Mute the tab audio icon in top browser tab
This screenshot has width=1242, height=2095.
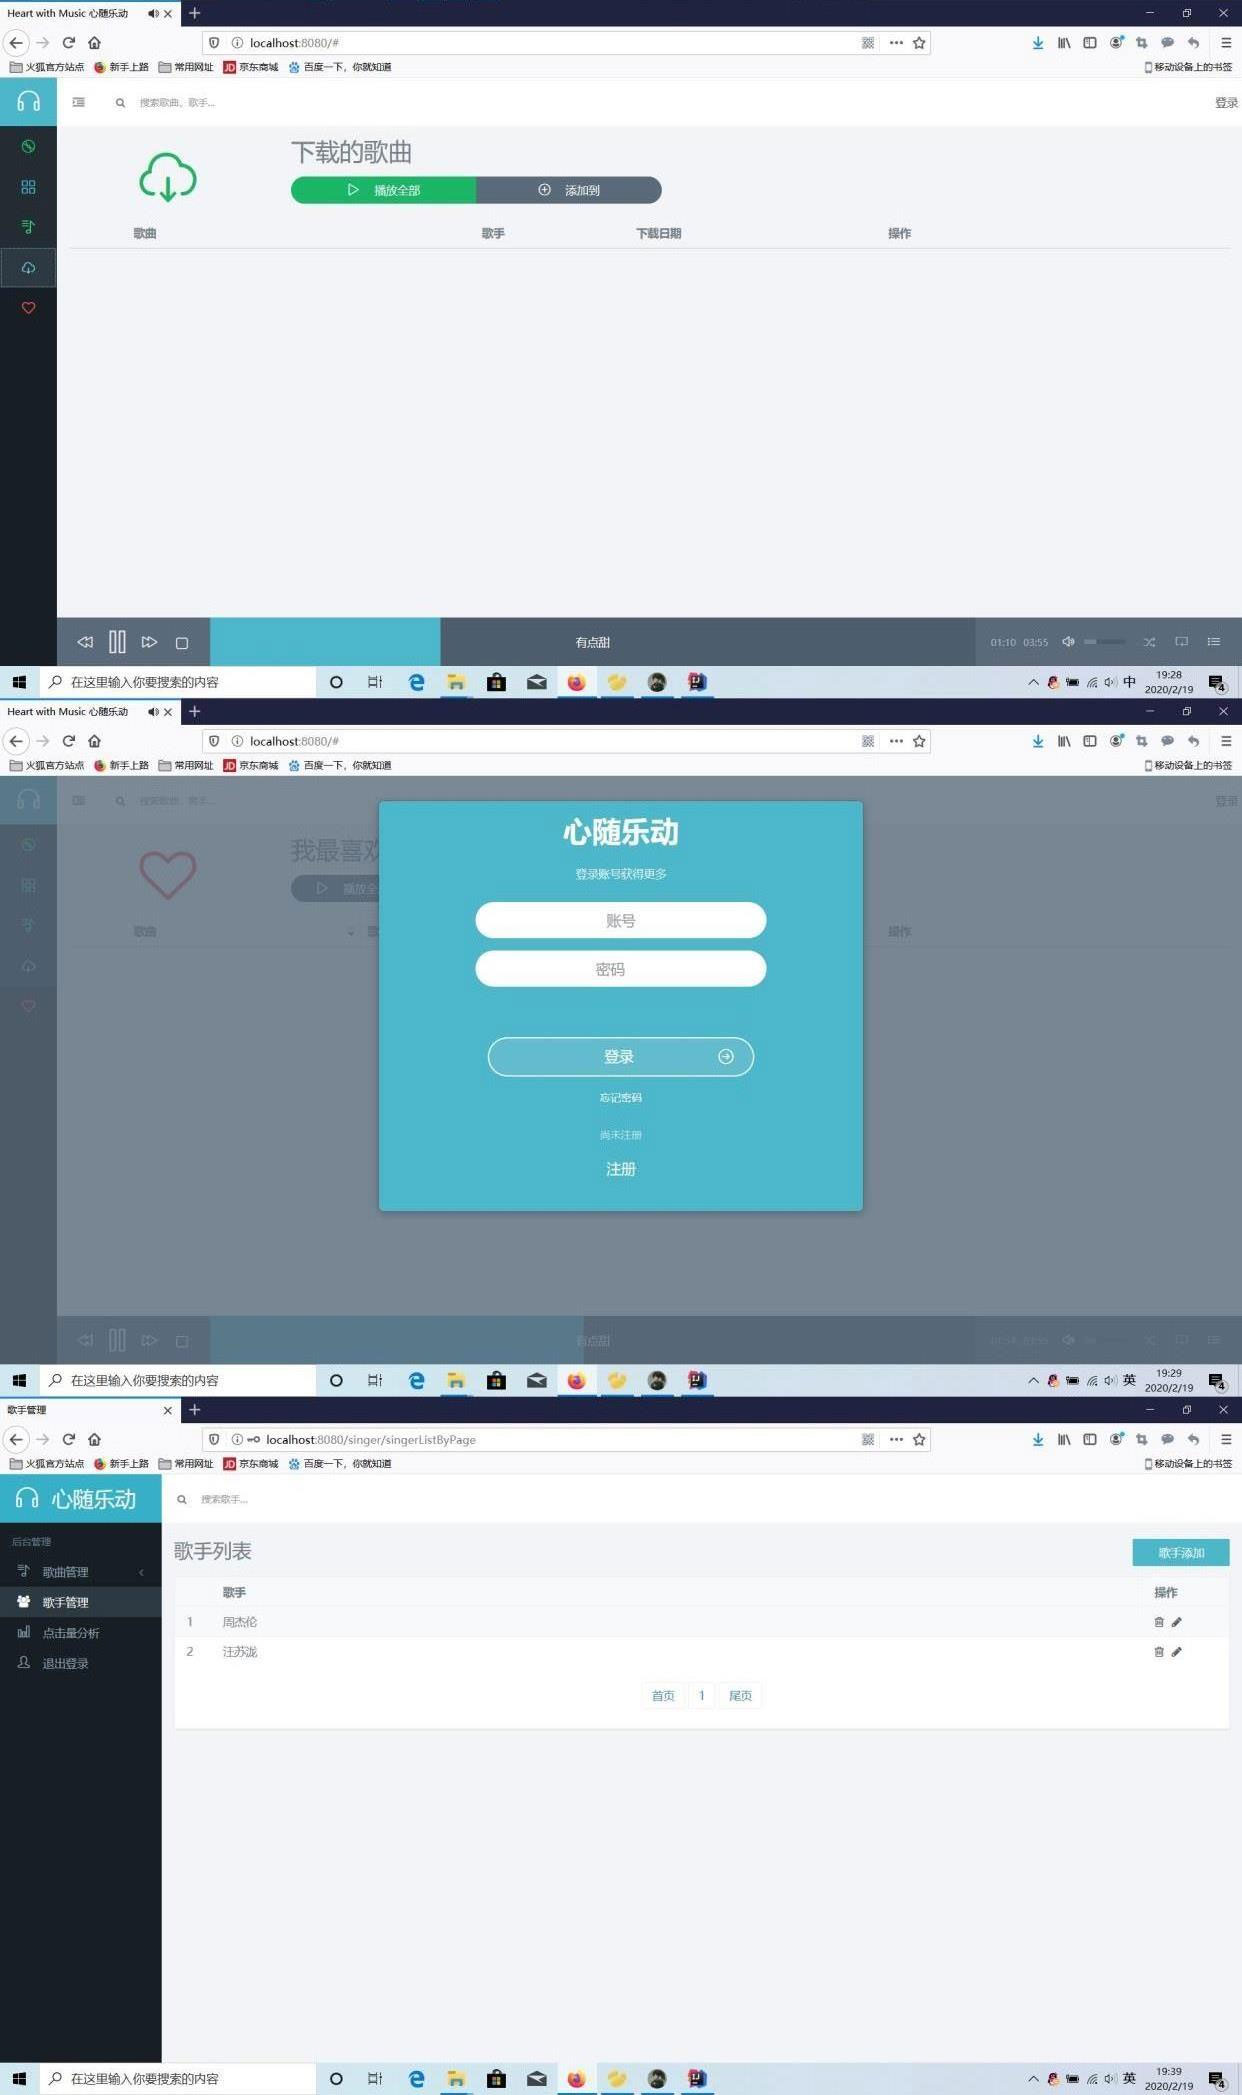[x=153, y=13]
